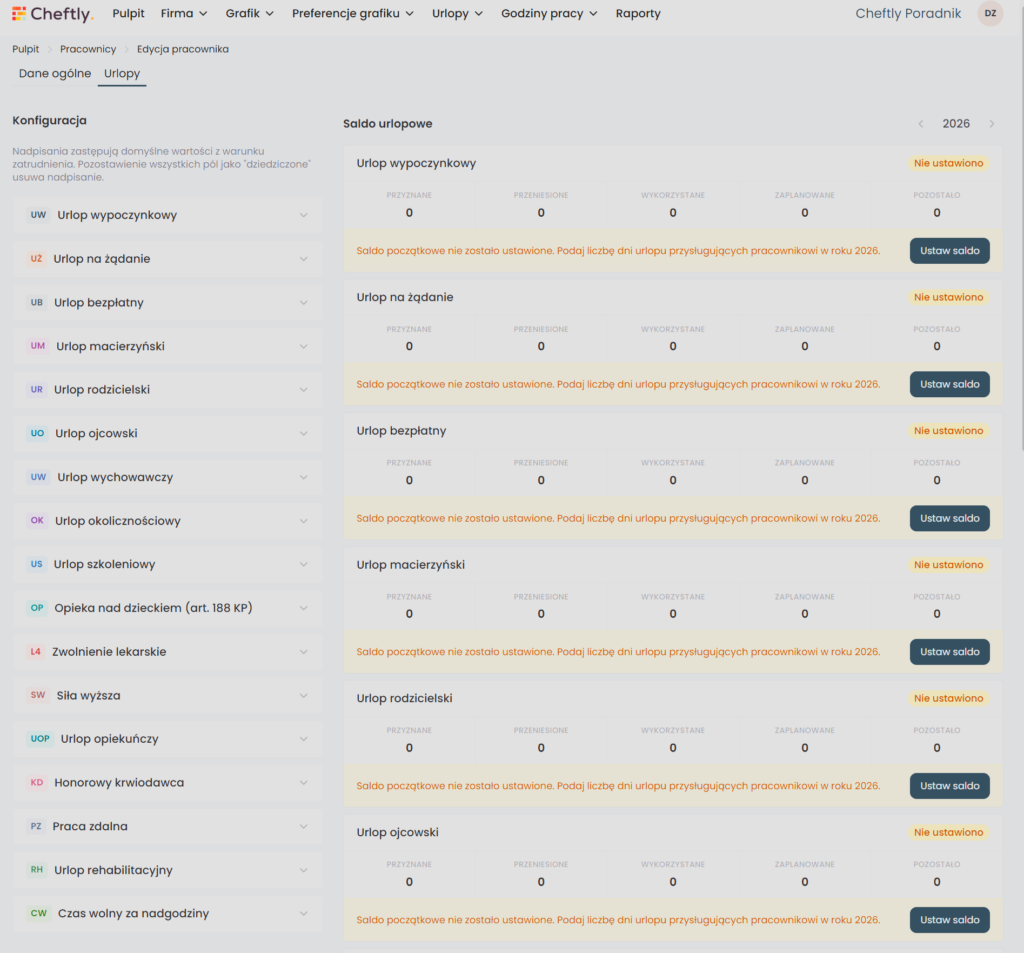Go to Pracownicy breadcrumb
This screenshot has width=1024, height=953.
point(88,49)
